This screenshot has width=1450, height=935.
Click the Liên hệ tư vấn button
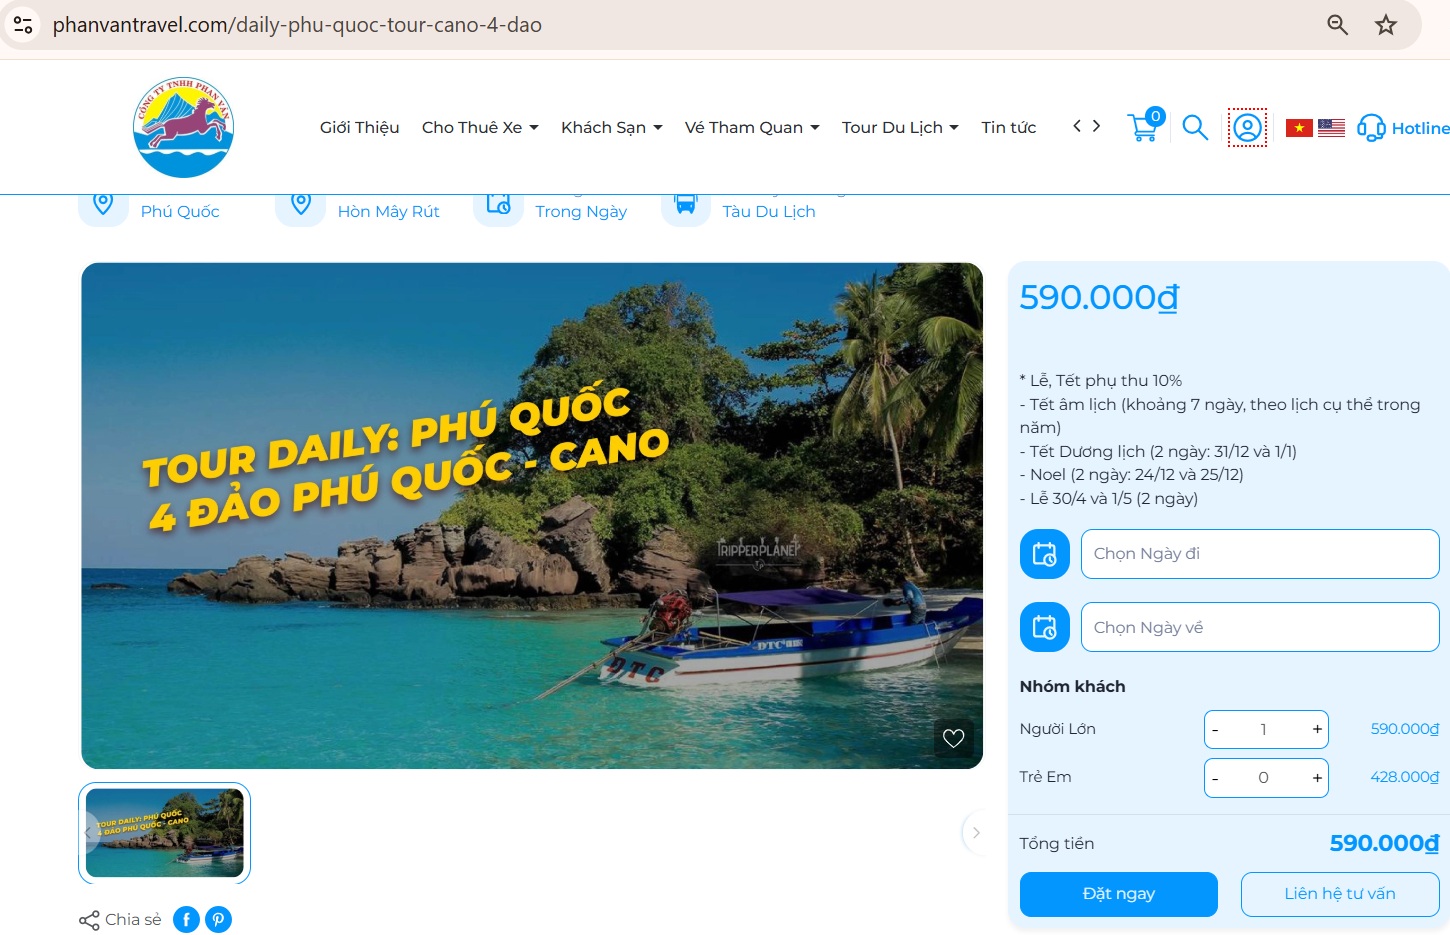click(1340, 894)
